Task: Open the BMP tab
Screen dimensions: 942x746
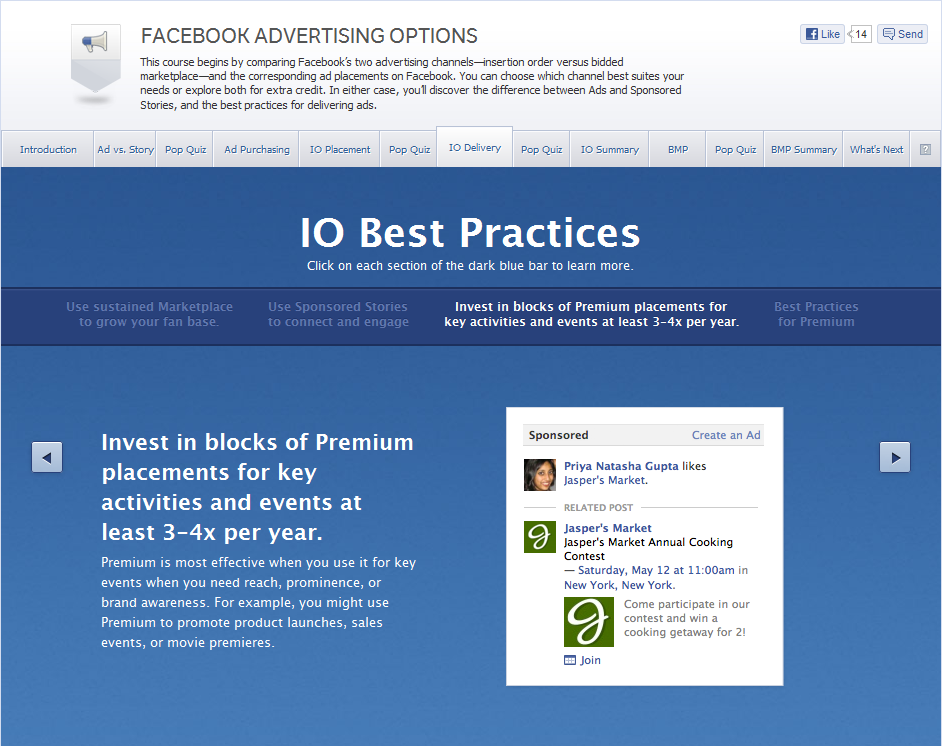Action: click(678, 150)
